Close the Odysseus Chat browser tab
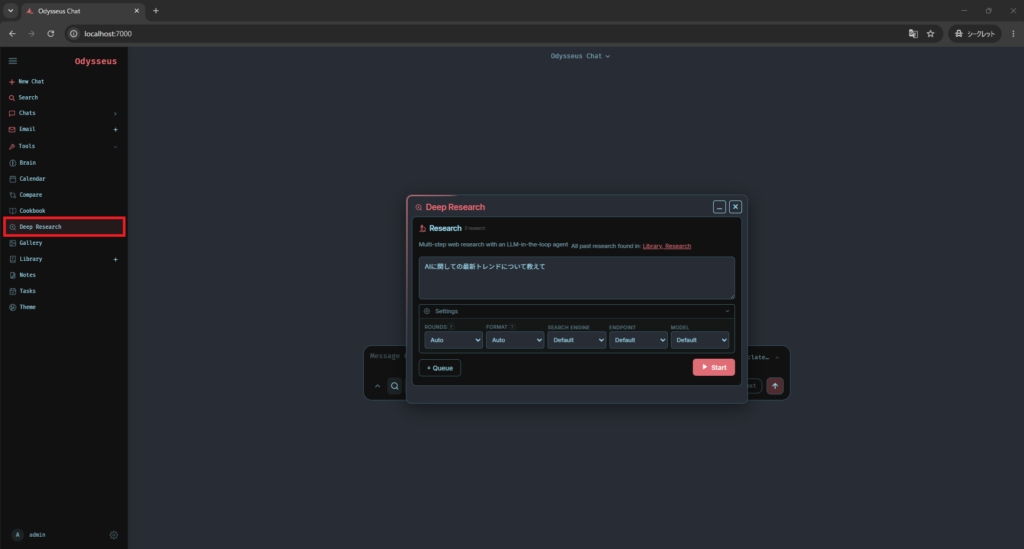This screenshot has height=549, width=1024. click(x=136, y=11)
